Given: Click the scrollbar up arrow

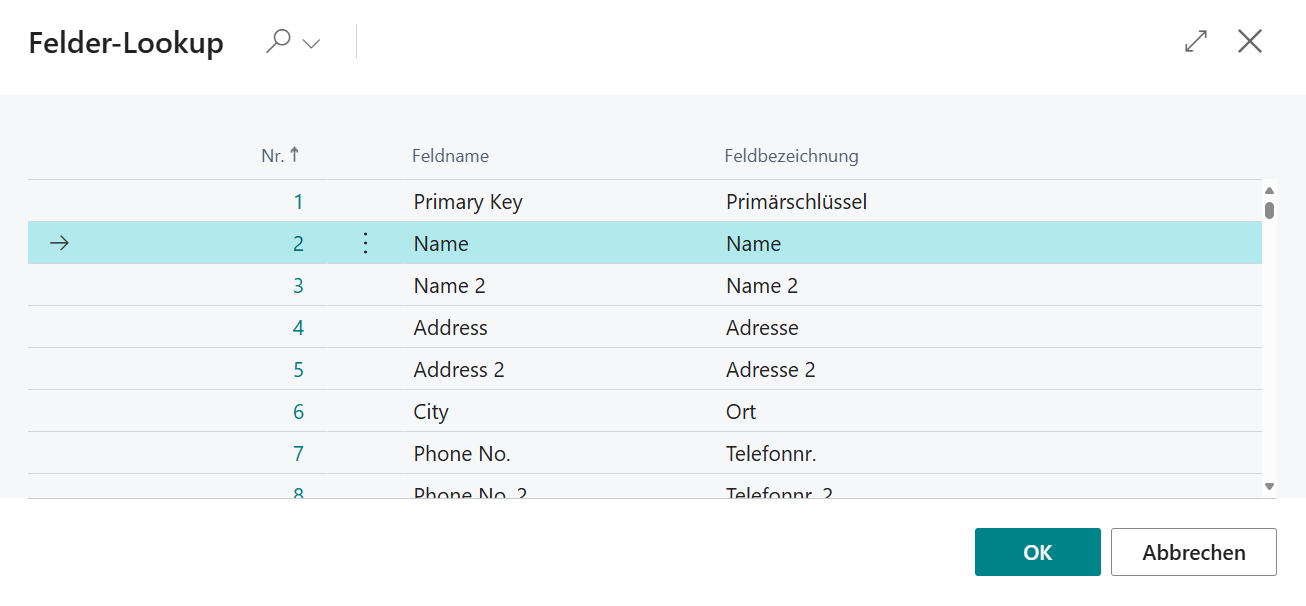Looking at the screenshot, I should pos(1269,188).
